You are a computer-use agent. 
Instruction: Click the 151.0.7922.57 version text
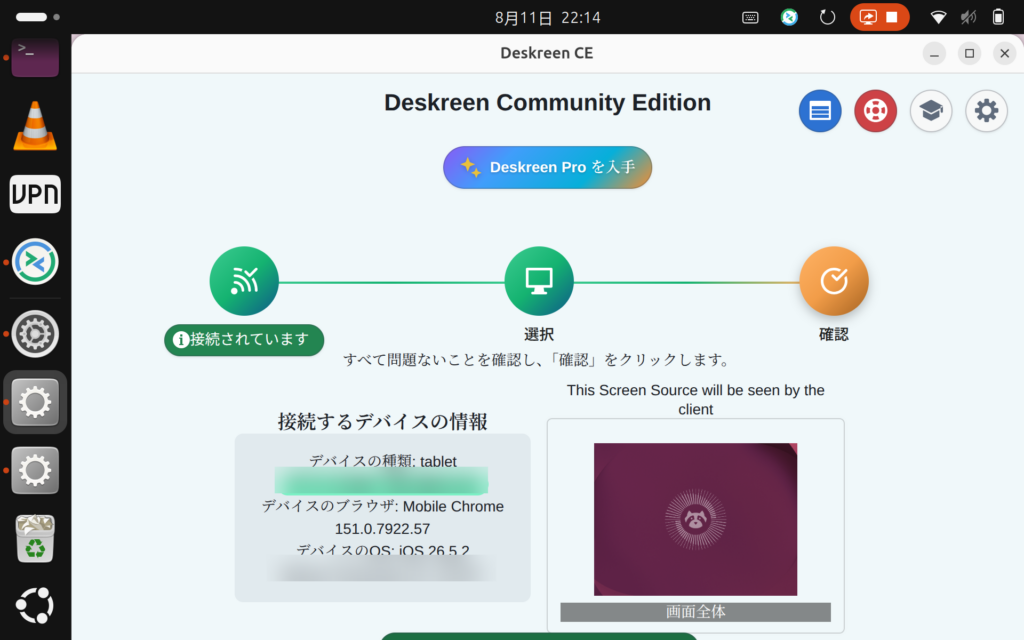383,528
